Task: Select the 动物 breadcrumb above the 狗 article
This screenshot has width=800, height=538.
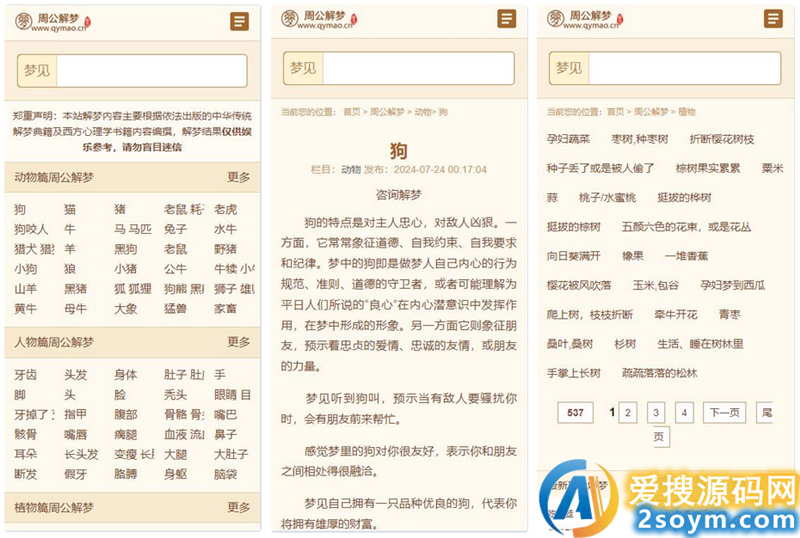Action: [x=423, y=113]
